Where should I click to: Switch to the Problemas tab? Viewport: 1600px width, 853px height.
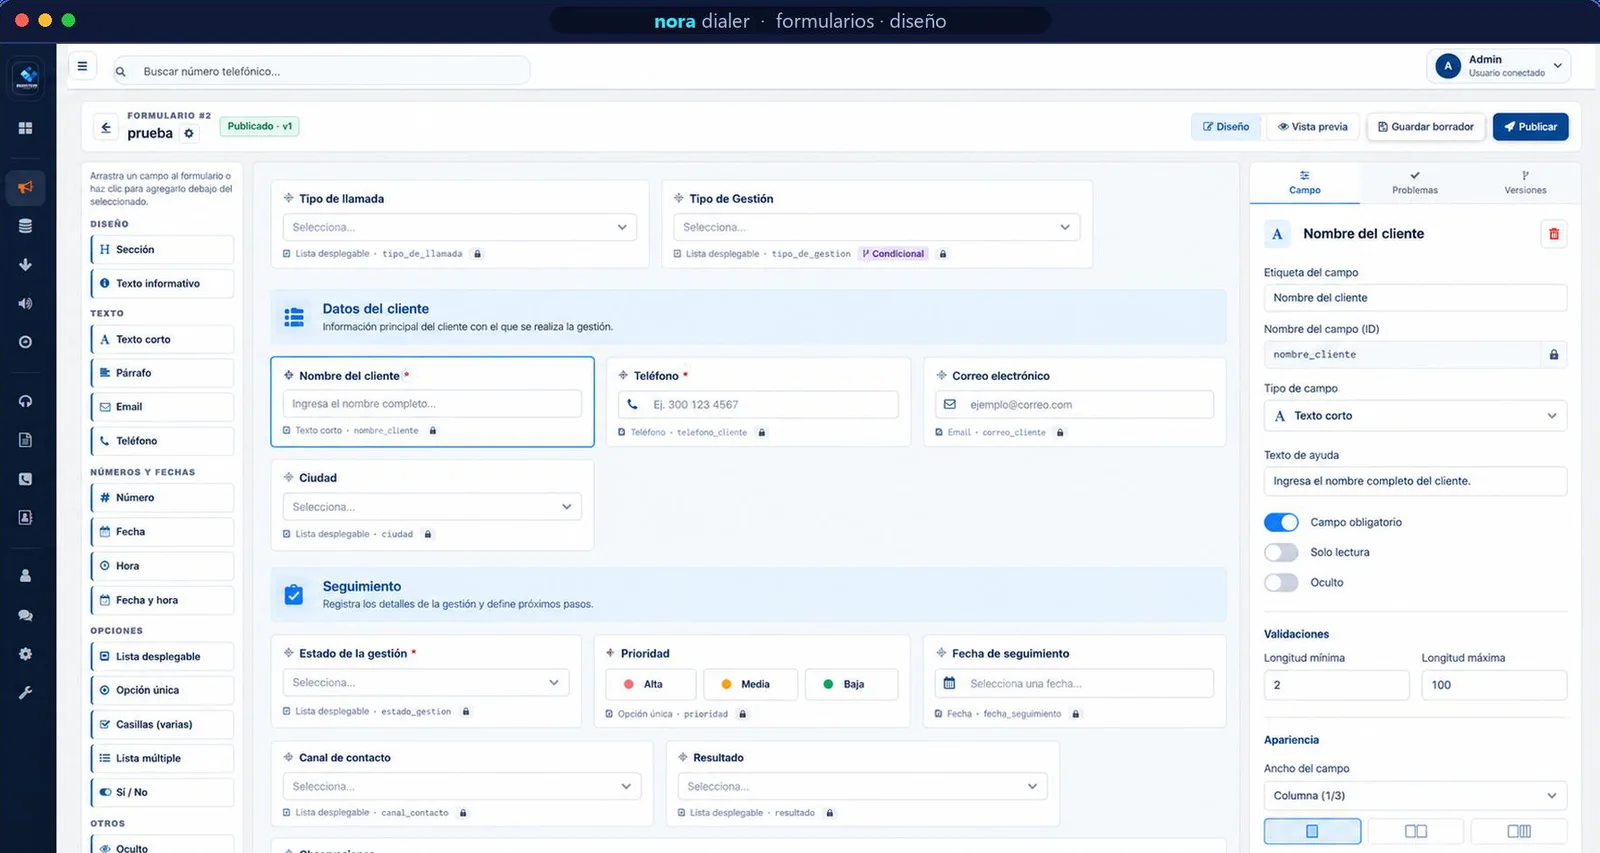pyautogui.click(x=1415, y=183)
